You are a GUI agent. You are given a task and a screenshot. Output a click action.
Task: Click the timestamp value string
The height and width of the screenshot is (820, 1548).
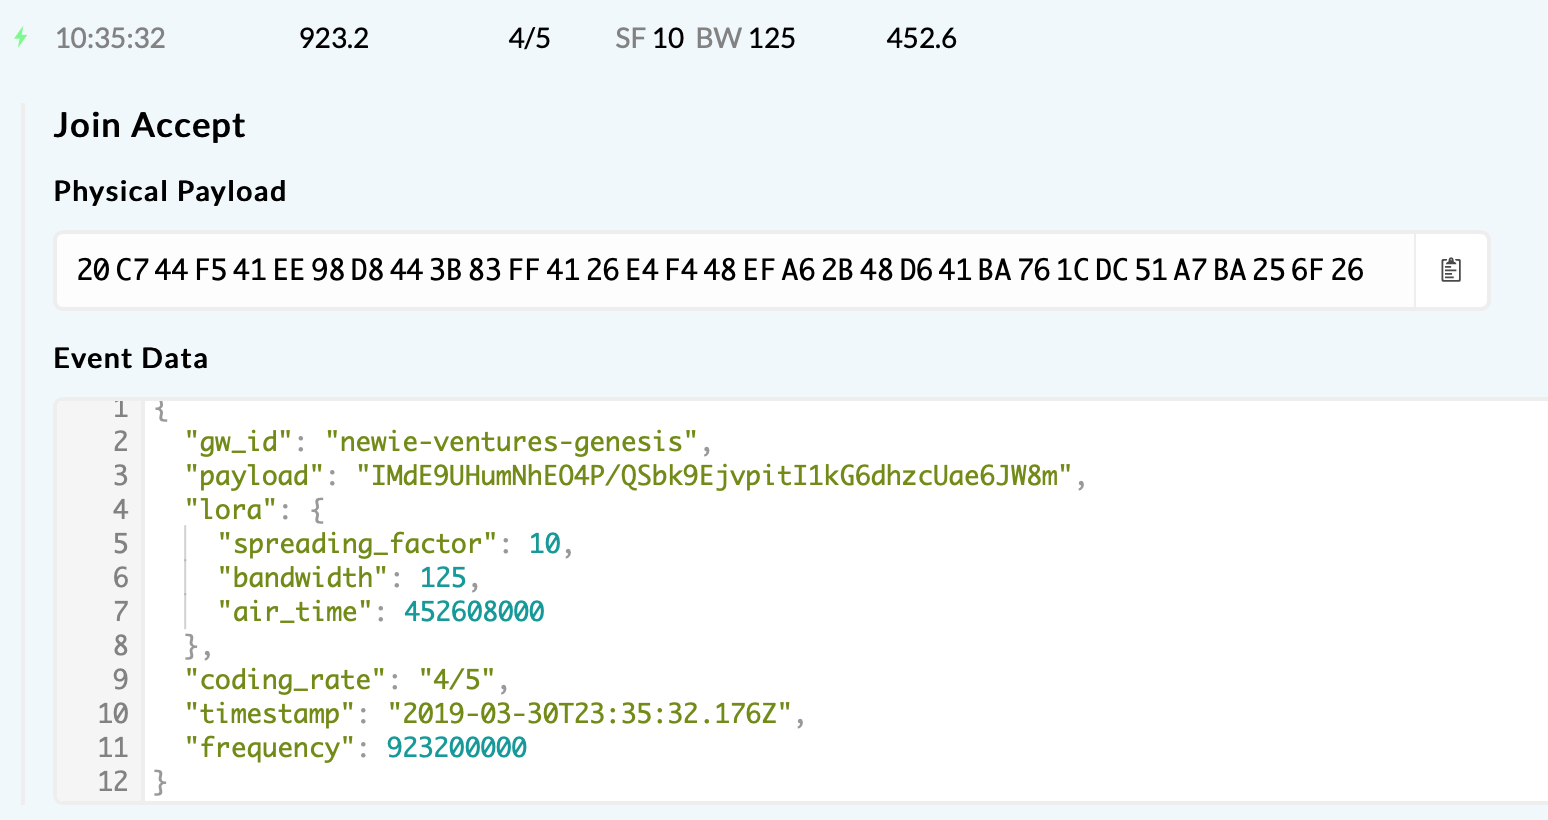tap(590, 713)
